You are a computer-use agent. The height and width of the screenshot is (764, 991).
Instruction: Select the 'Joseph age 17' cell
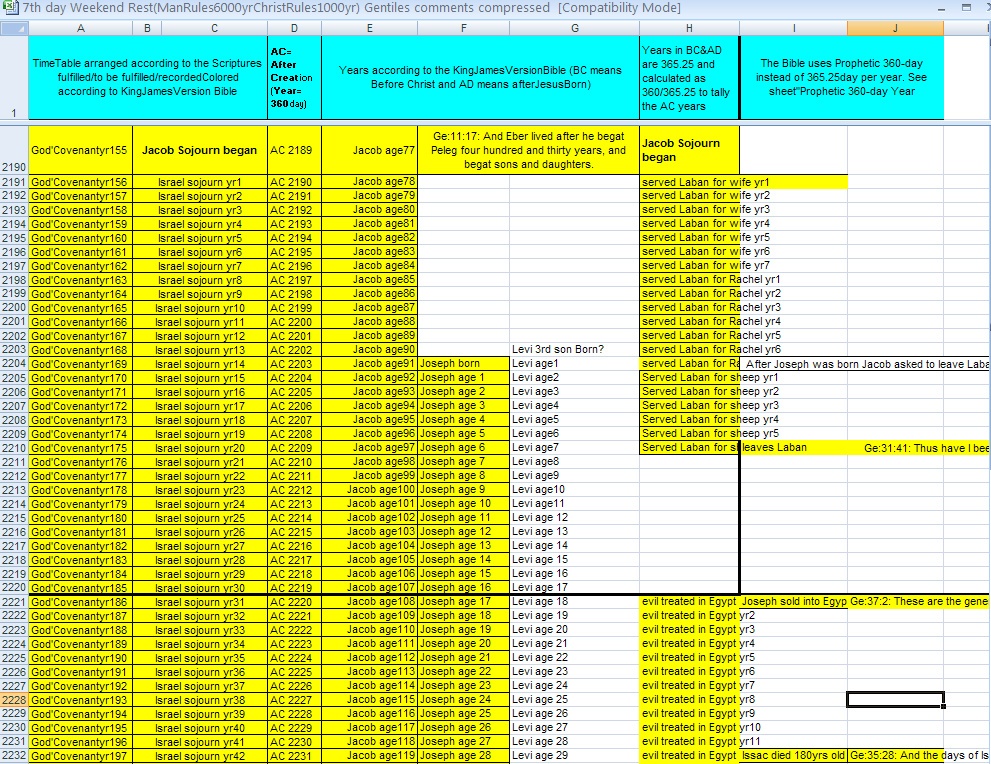tap(463, 602)
